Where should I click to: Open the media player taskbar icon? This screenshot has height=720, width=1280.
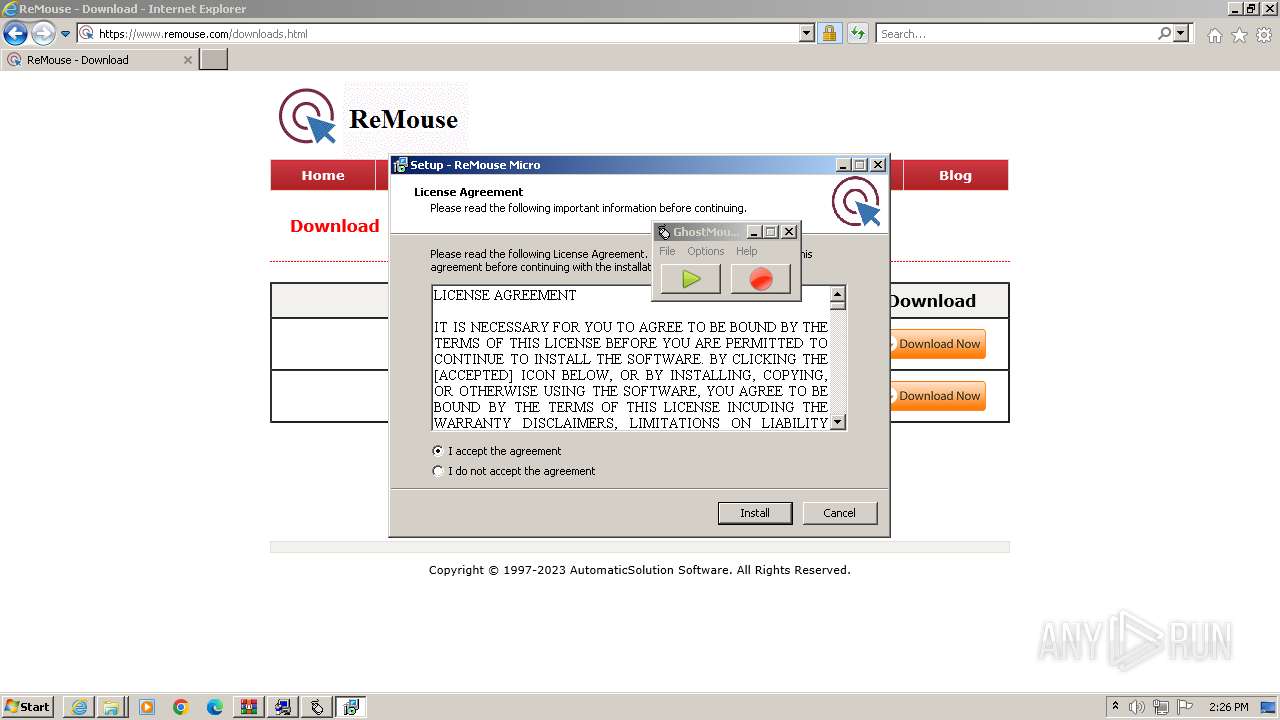point(147,707)
